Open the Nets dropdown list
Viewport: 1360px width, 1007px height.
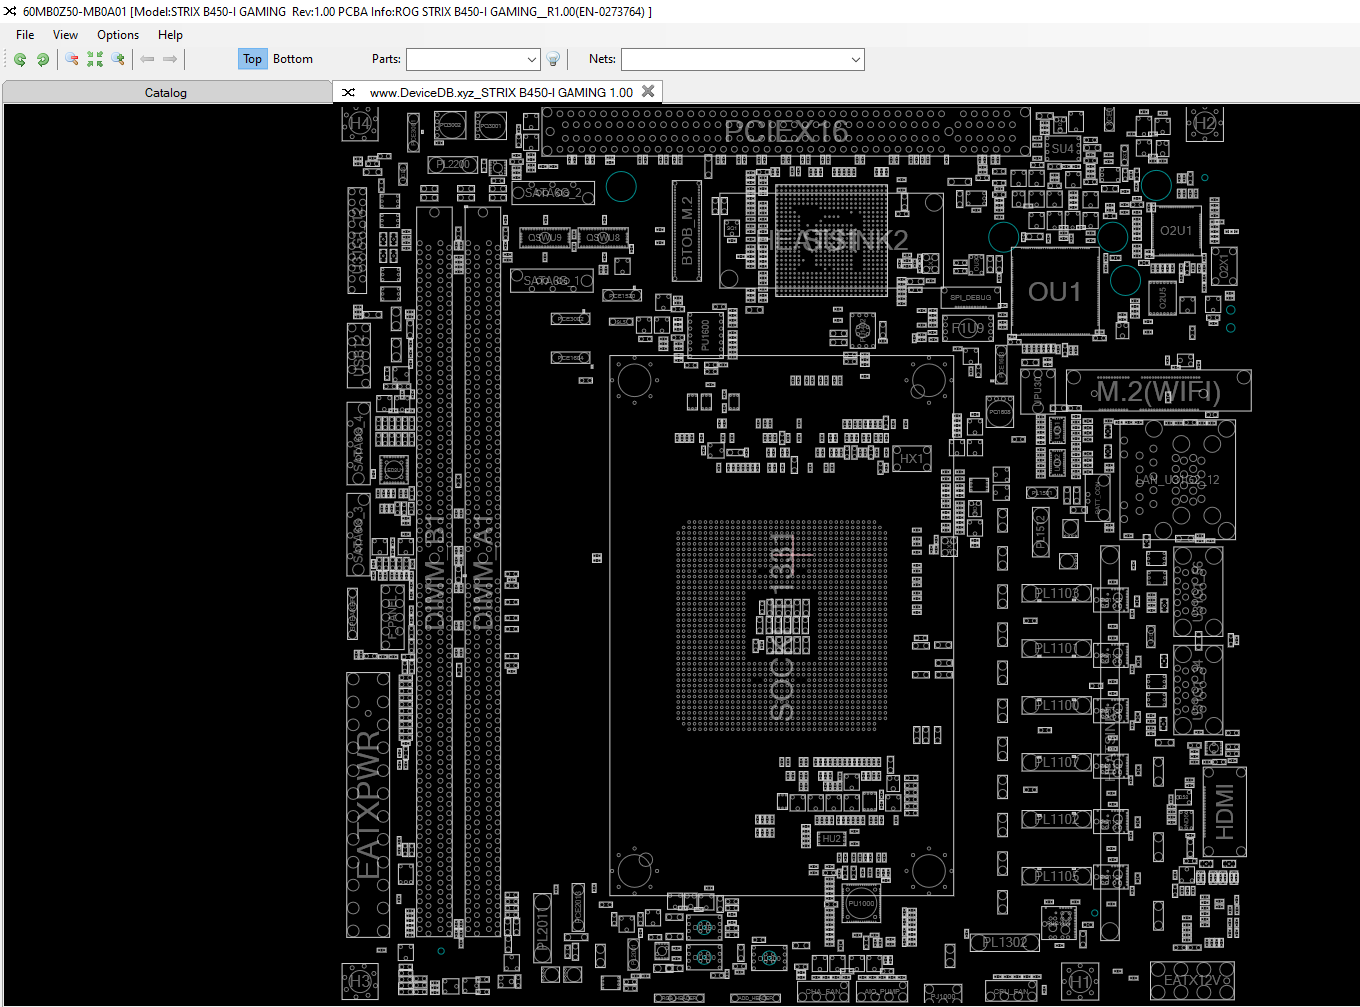pyautogui.click(x=856, y=59)
